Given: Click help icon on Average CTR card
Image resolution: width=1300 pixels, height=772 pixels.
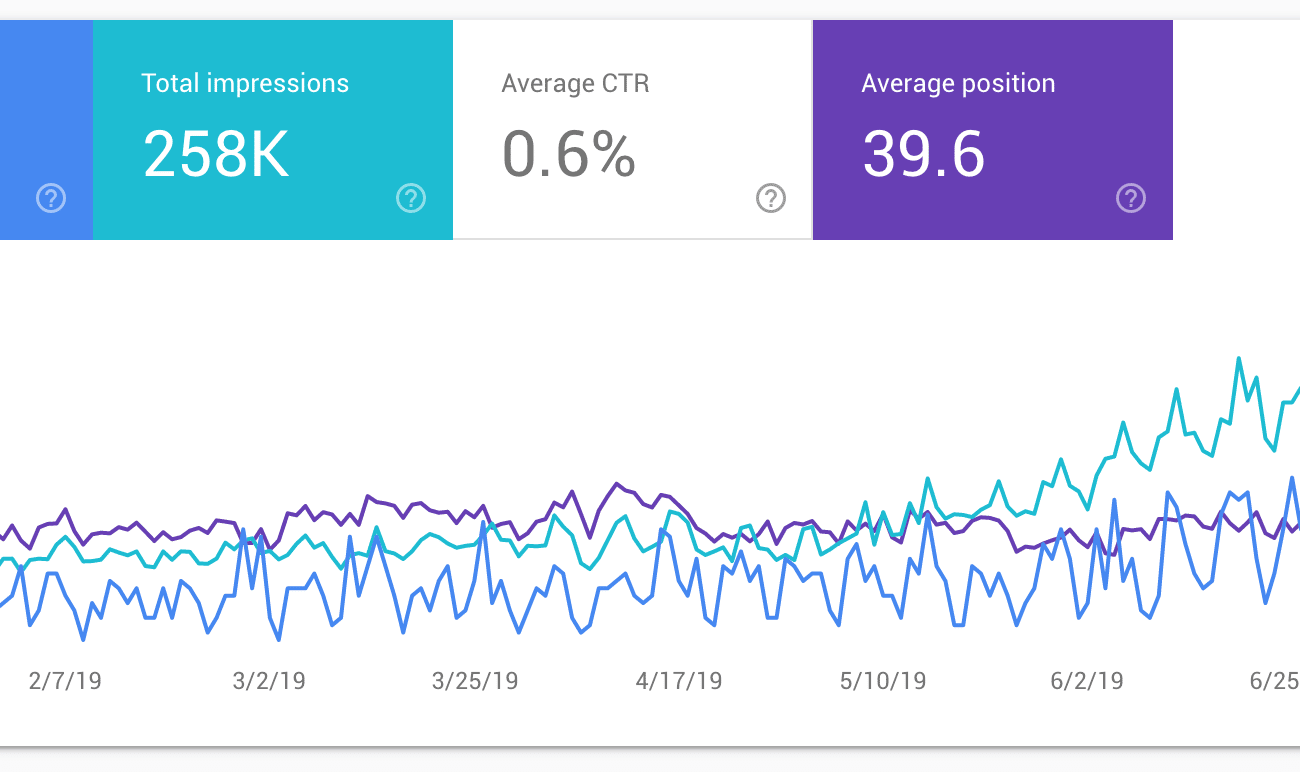Looking at the screenshot, I should point(770,198).
